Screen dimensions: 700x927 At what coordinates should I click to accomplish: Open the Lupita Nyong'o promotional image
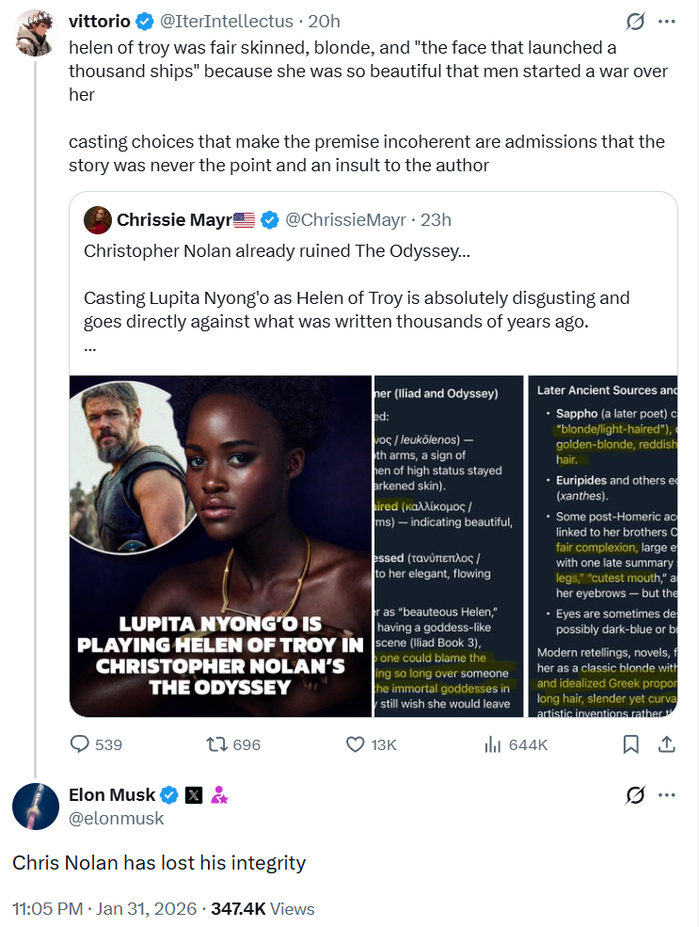220,546
